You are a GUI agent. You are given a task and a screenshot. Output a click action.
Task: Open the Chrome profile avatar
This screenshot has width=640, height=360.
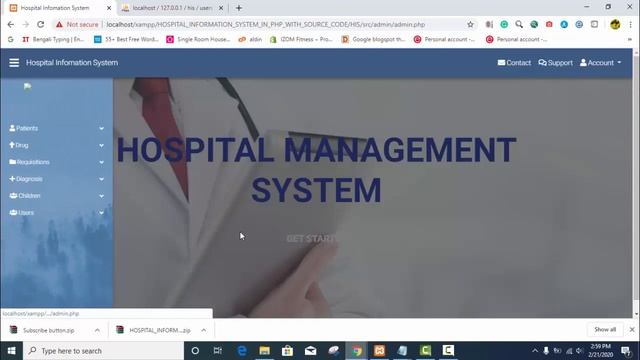click(615, 24)
